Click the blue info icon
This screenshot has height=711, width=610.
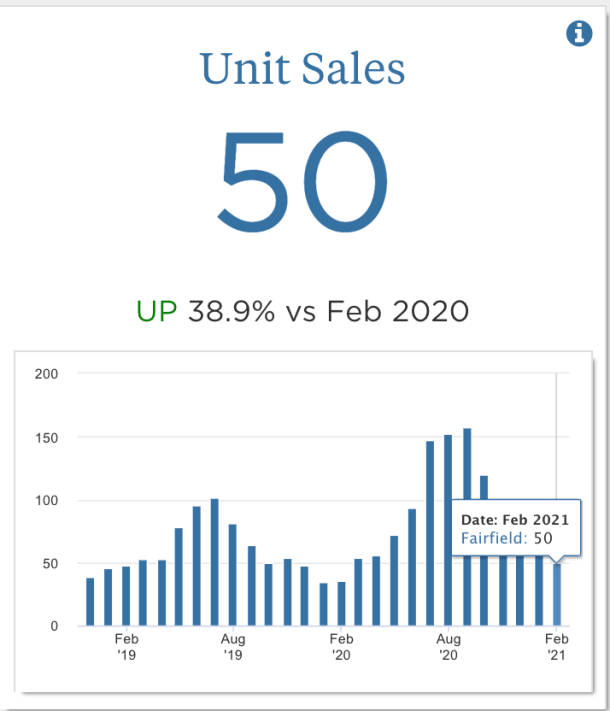(579, 34)
